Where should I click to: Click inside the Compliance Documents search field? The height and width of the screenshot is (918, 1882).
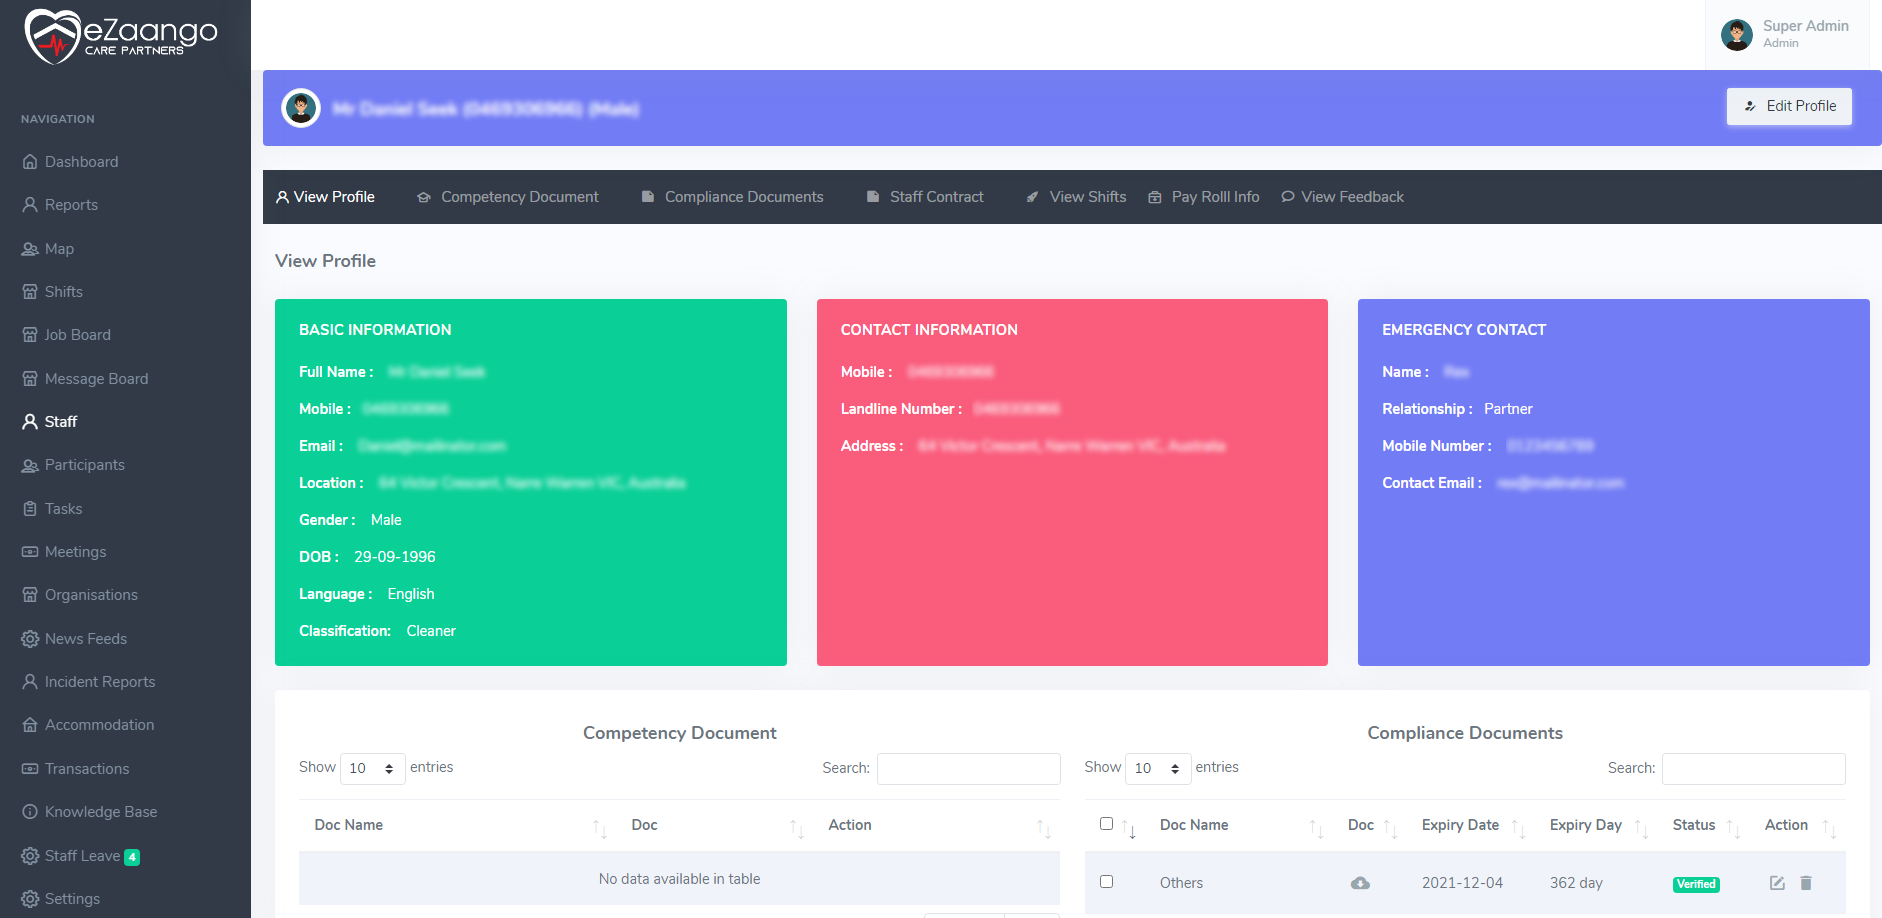[1753, 768]
